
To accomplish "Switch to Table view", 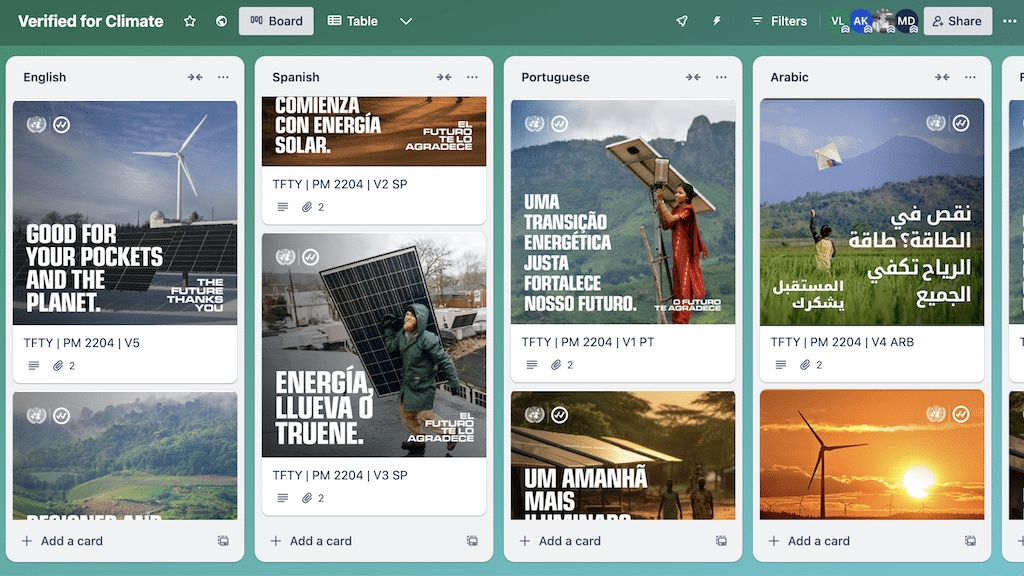I will 353,21.
